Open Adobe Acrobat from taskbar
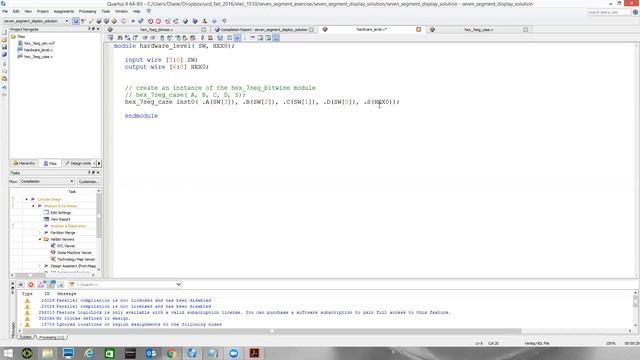Viewport: 640px width, 360px height. pos(254,353)
